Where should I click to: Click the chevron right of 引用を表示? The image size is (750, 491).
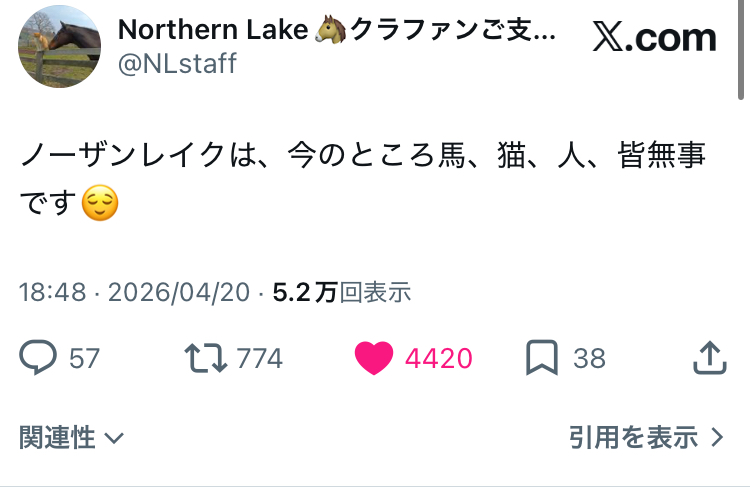click(x=716, y=437)
